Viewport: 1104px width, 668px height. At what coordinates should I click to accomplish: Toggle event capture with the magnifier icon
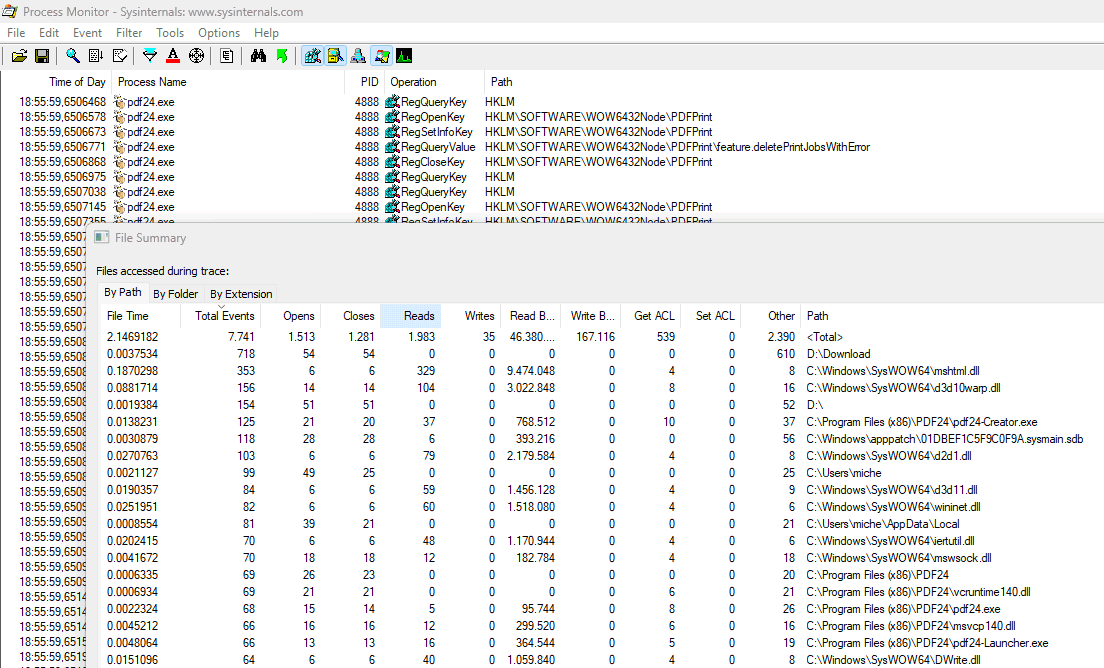coord(73,56)
